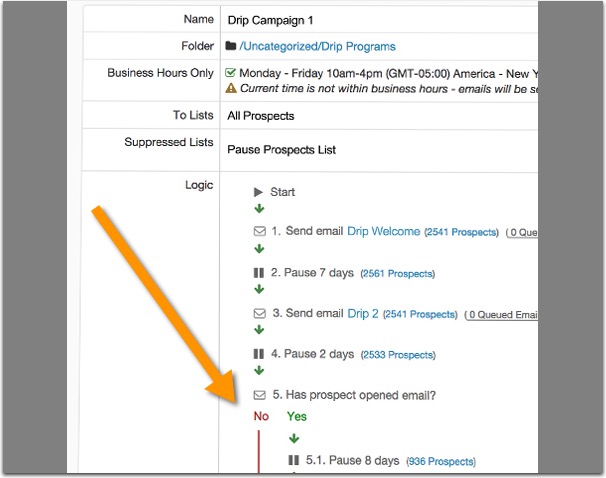This screenshot has height=478, width=606.
Task: Click envelope icon for step 3 Send email
Action: pos(259,314)
